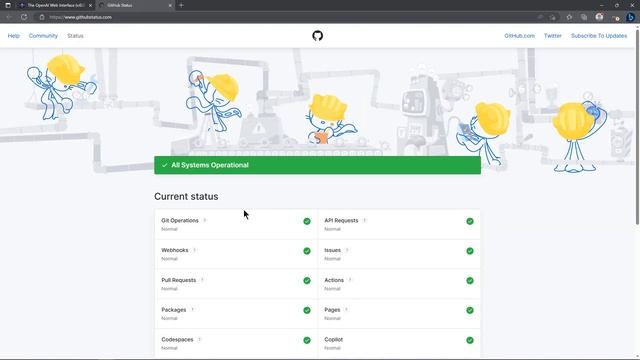Open the tab actions menu icon

[8, 5]
